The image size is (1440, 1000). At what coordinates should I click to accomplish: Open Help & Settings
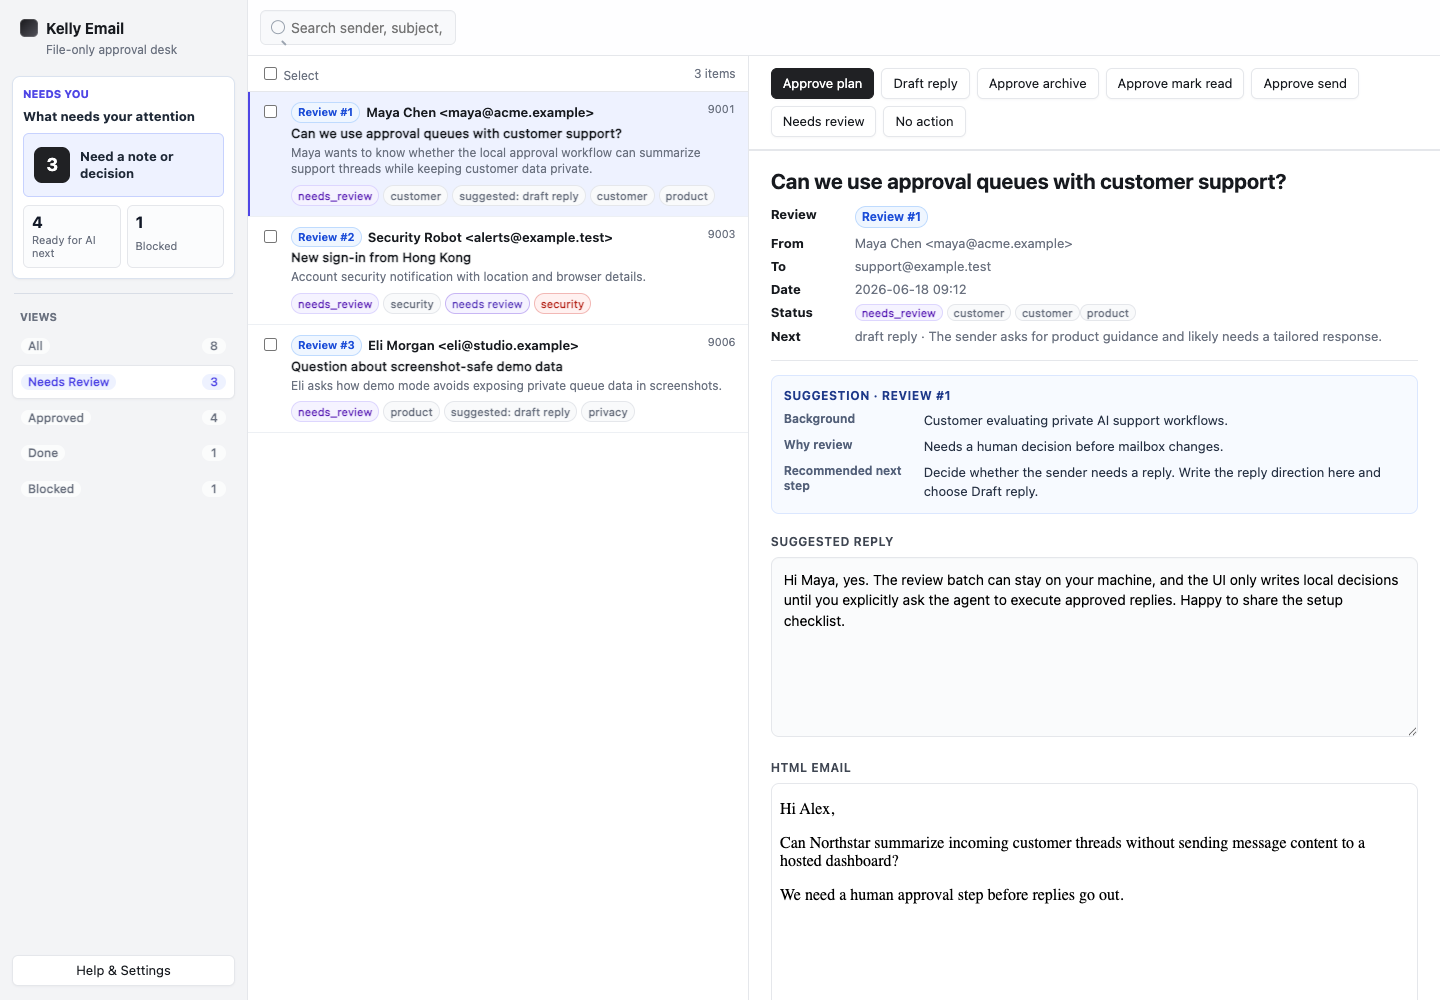123,971
